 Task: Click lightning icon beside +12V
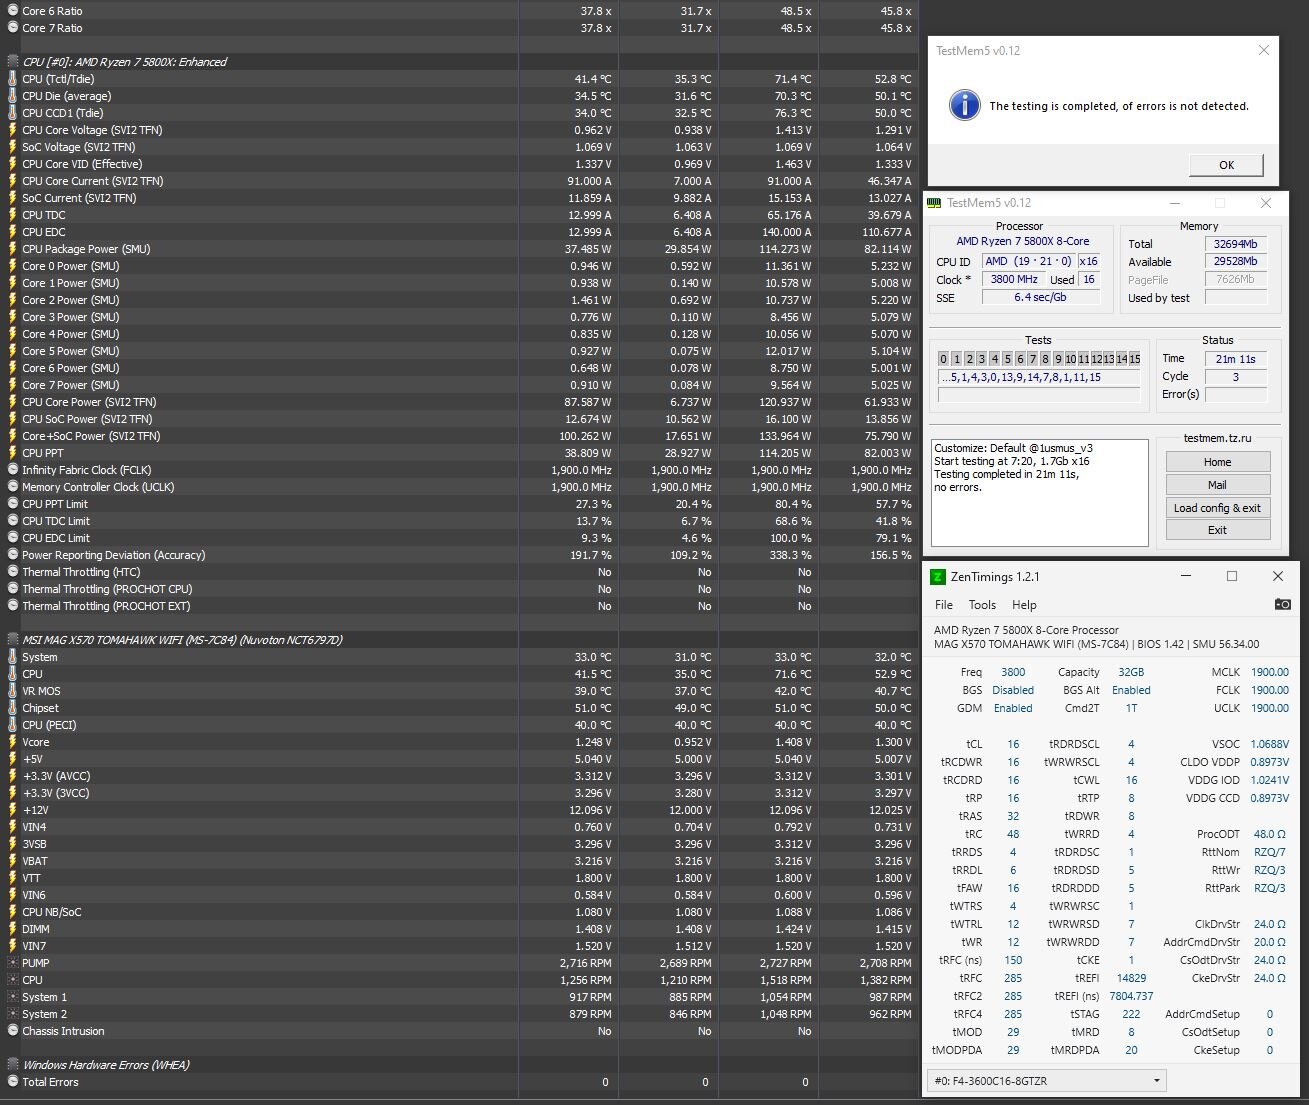pos(12,810)
